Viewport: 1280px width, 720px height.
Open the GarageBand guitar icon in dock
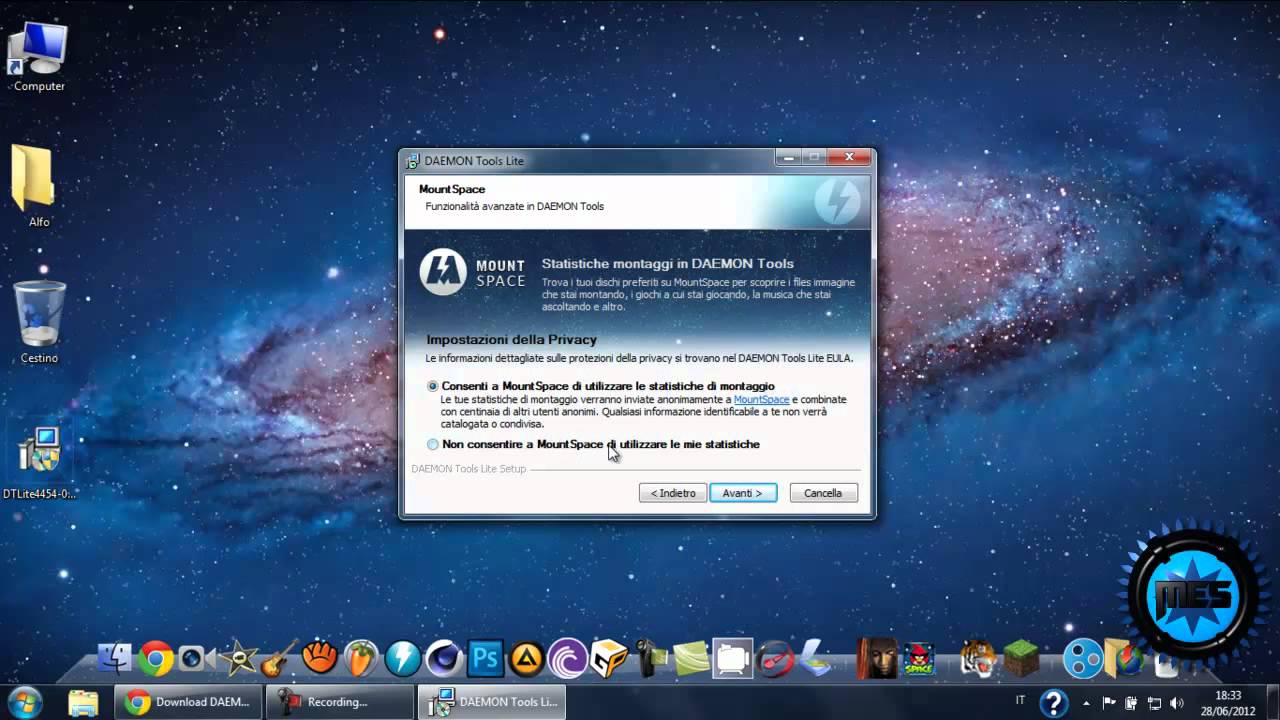click(279, 657)
